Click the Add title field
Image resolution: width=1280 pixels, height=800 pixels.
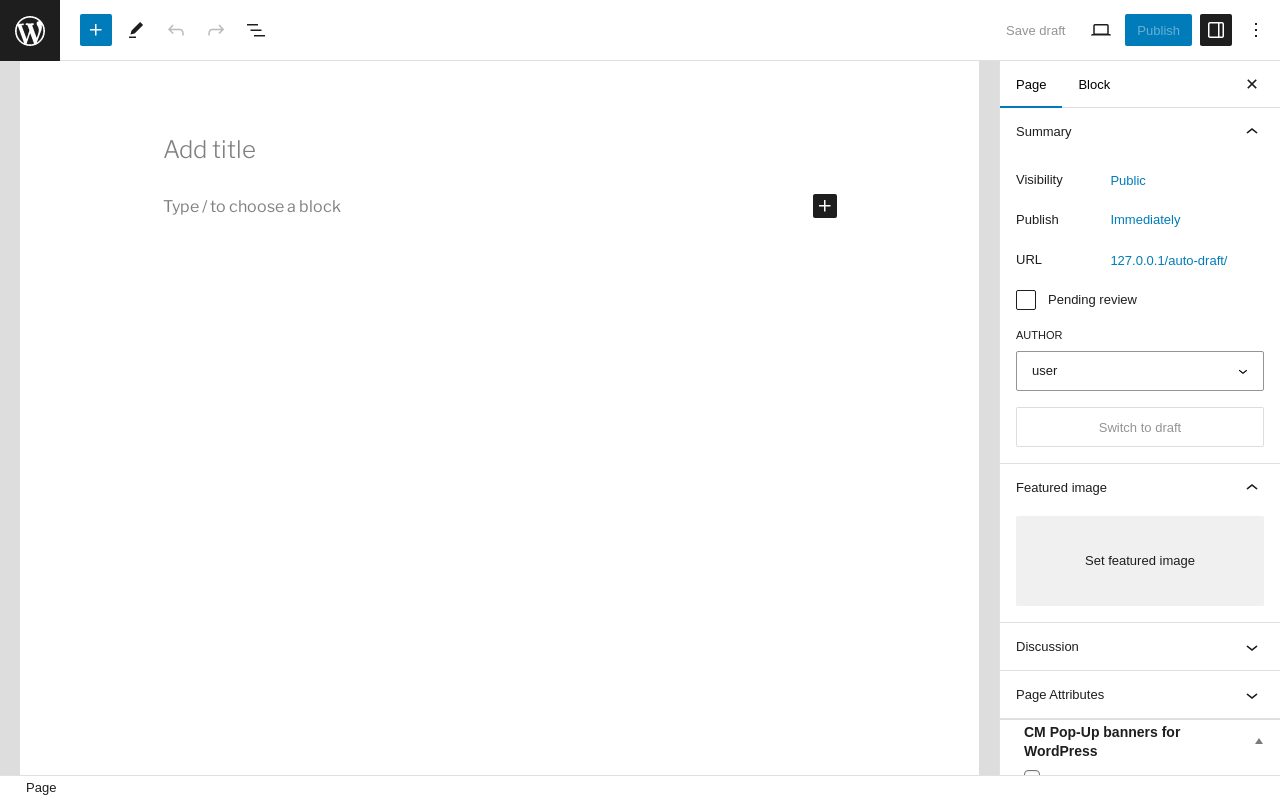(x=500, y=150)
